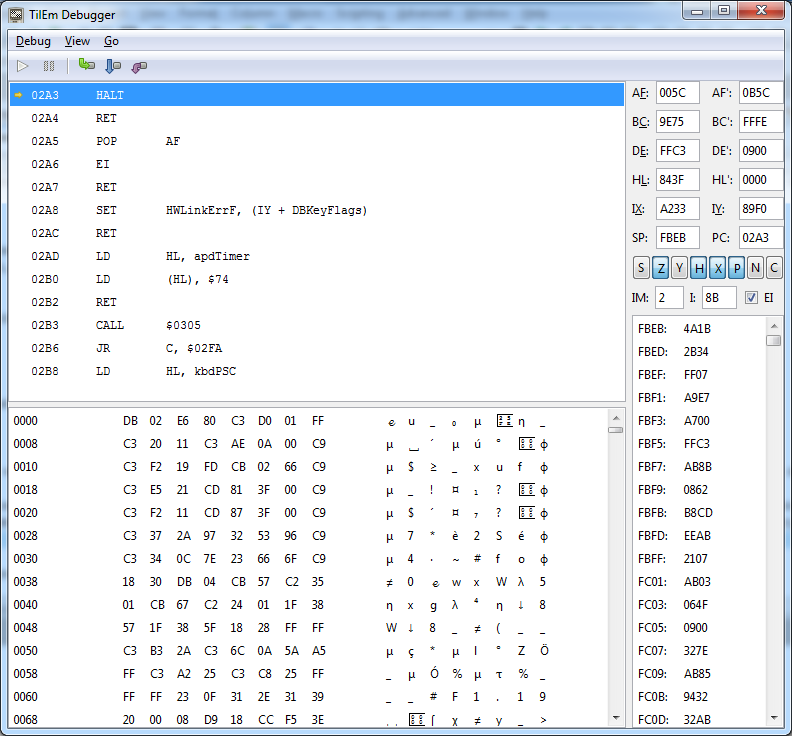Toggle the Z flag button
Screen dimensions: 792x736
tap(660, 267)
